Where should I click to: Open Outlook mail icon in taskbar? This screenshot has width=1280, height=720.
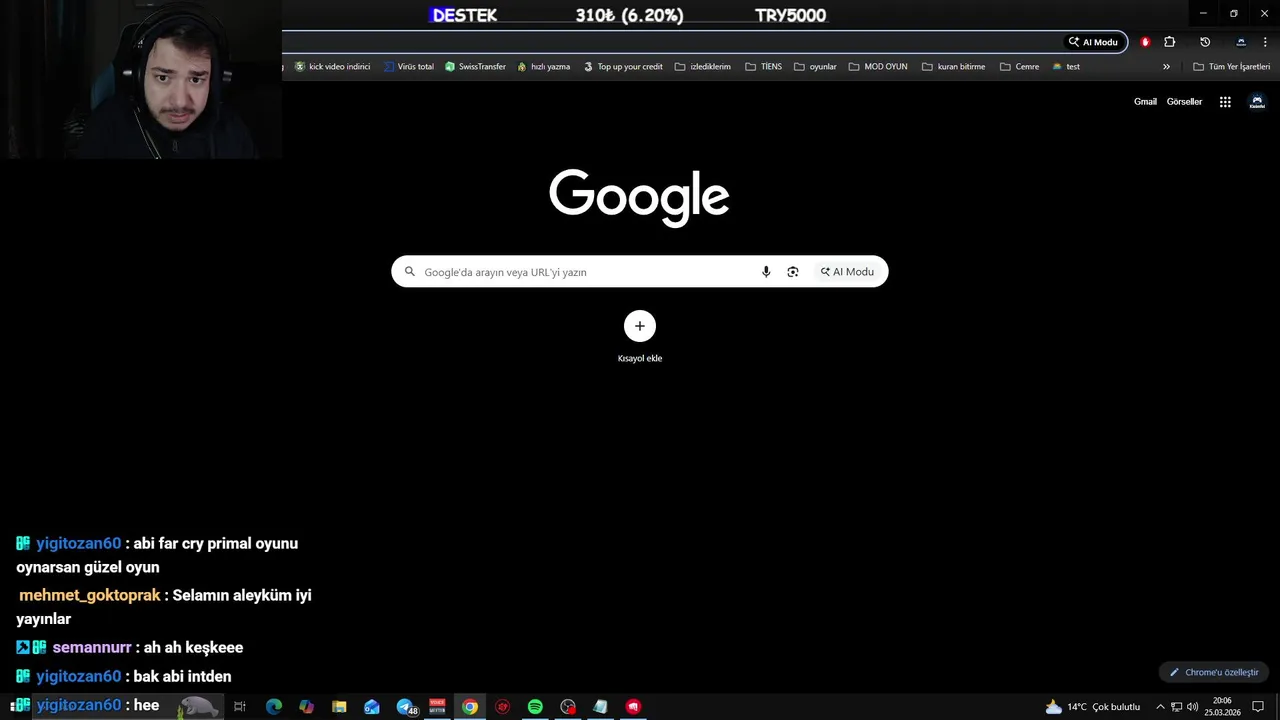click(372, 707)
